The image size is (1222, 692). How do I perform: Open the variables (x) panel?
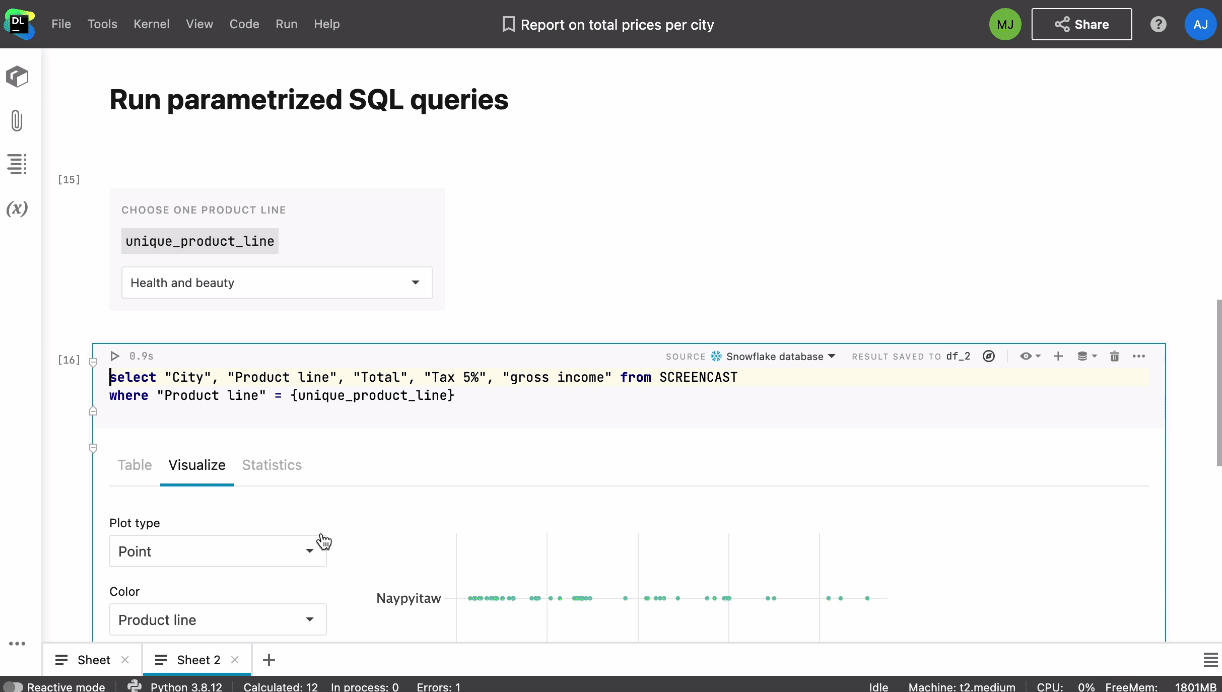17,209
